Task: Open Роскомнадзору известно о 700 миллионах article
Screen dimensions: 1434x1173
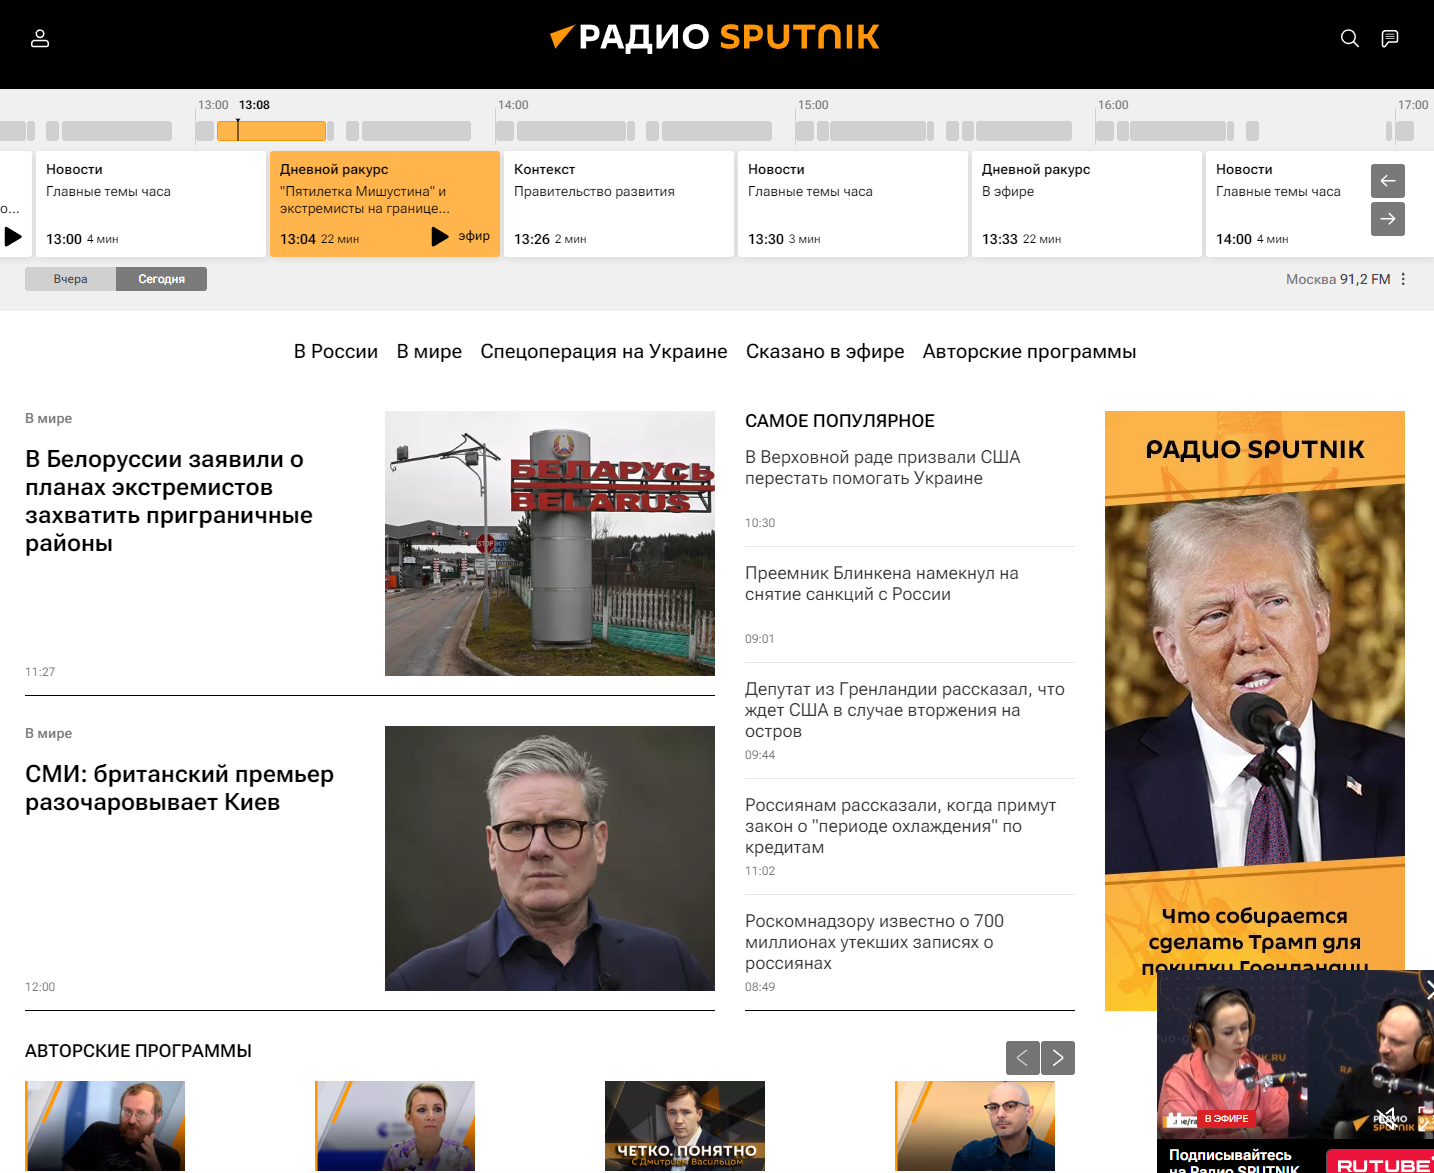Action: coord(874,942)
